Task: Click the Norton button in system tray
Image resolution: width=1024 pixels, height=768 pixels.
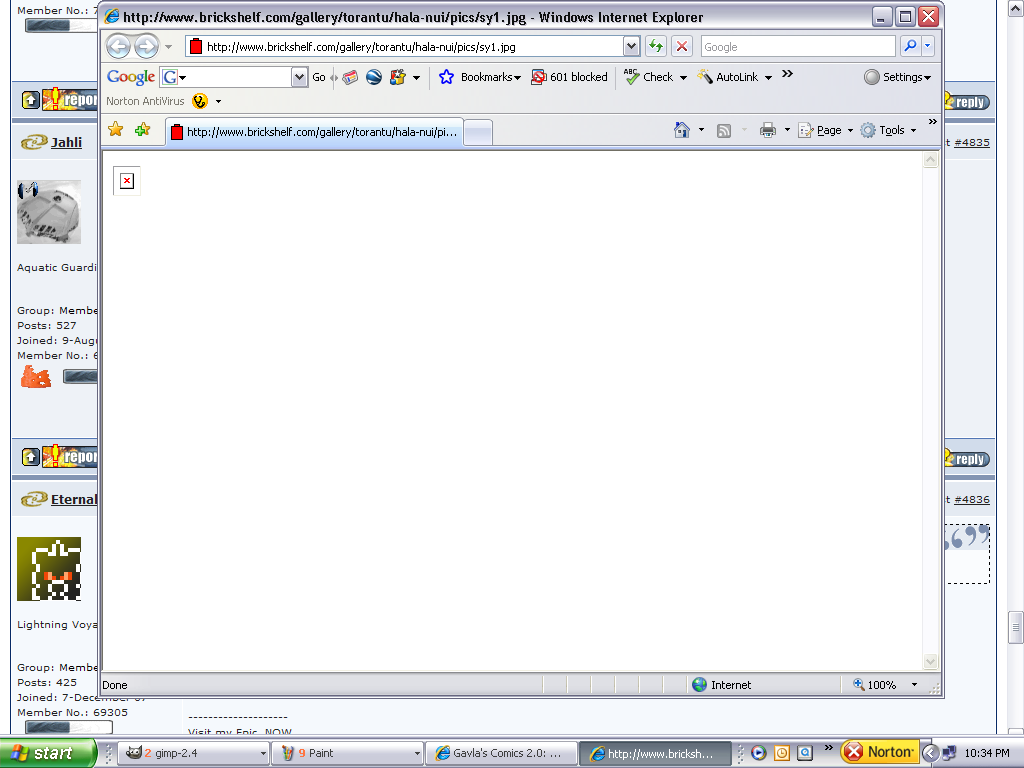Action: tap(880, 752)
